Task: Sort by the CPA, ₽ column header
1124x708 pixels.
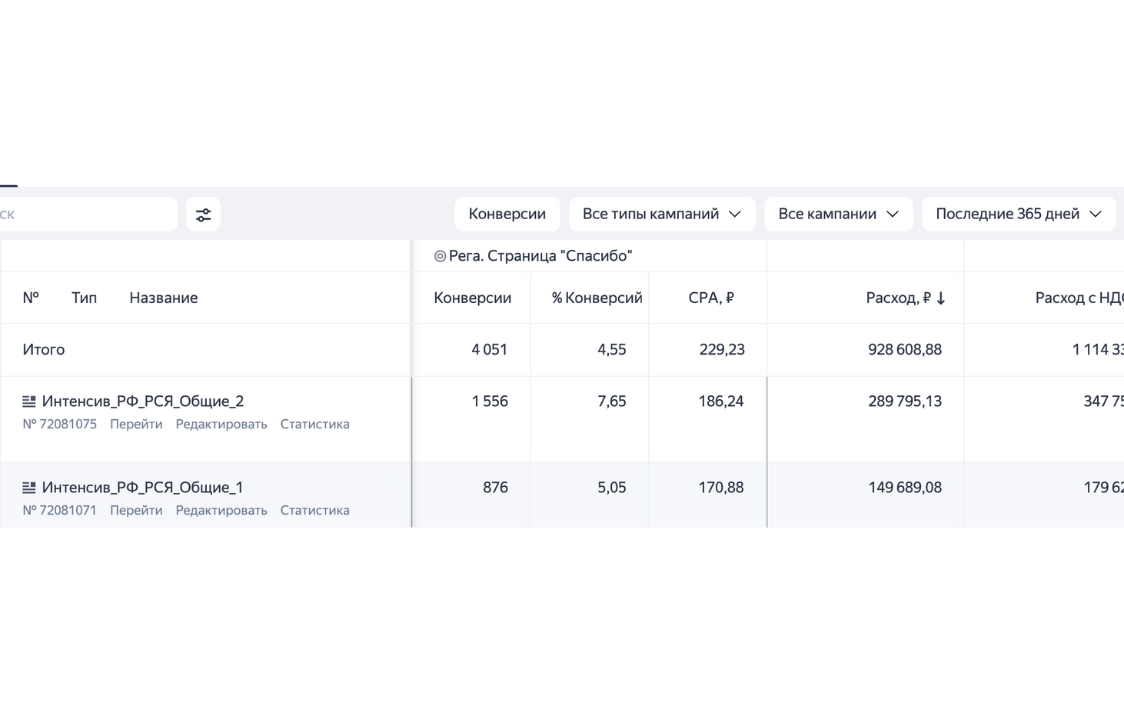Action: pos(711,298)
